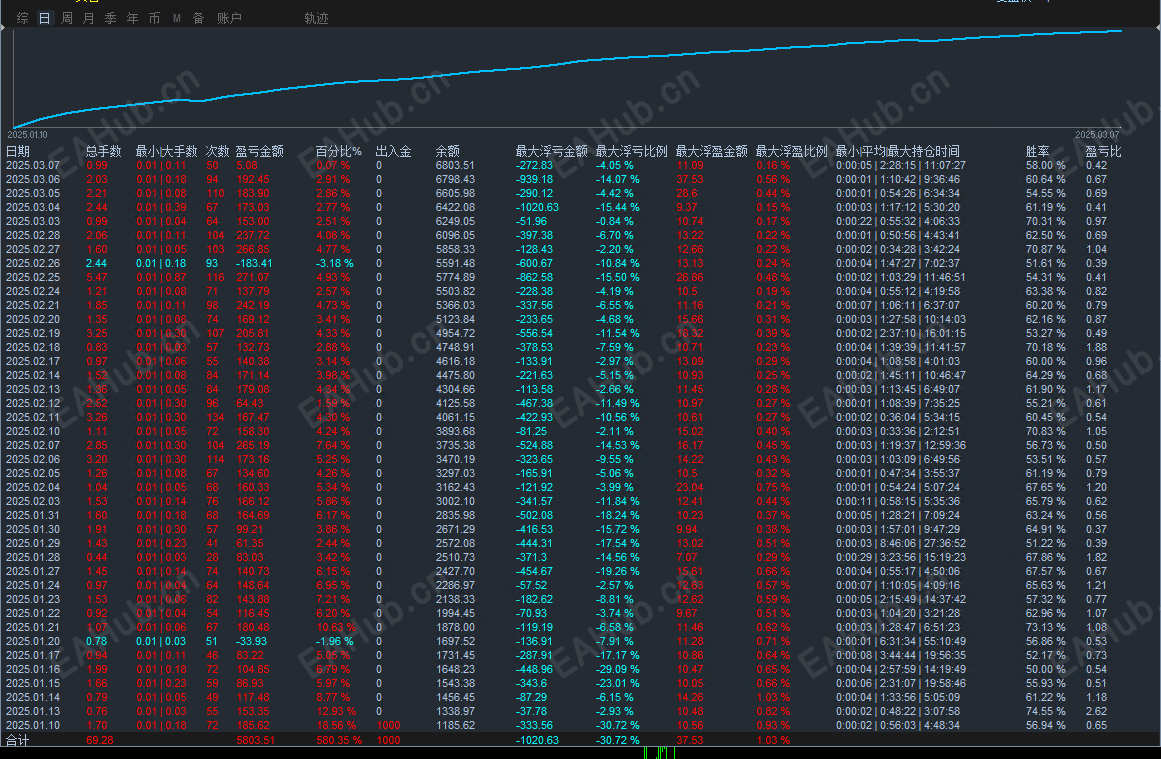
Task: Click the 百分比% column header
Action: coord(338,151)
